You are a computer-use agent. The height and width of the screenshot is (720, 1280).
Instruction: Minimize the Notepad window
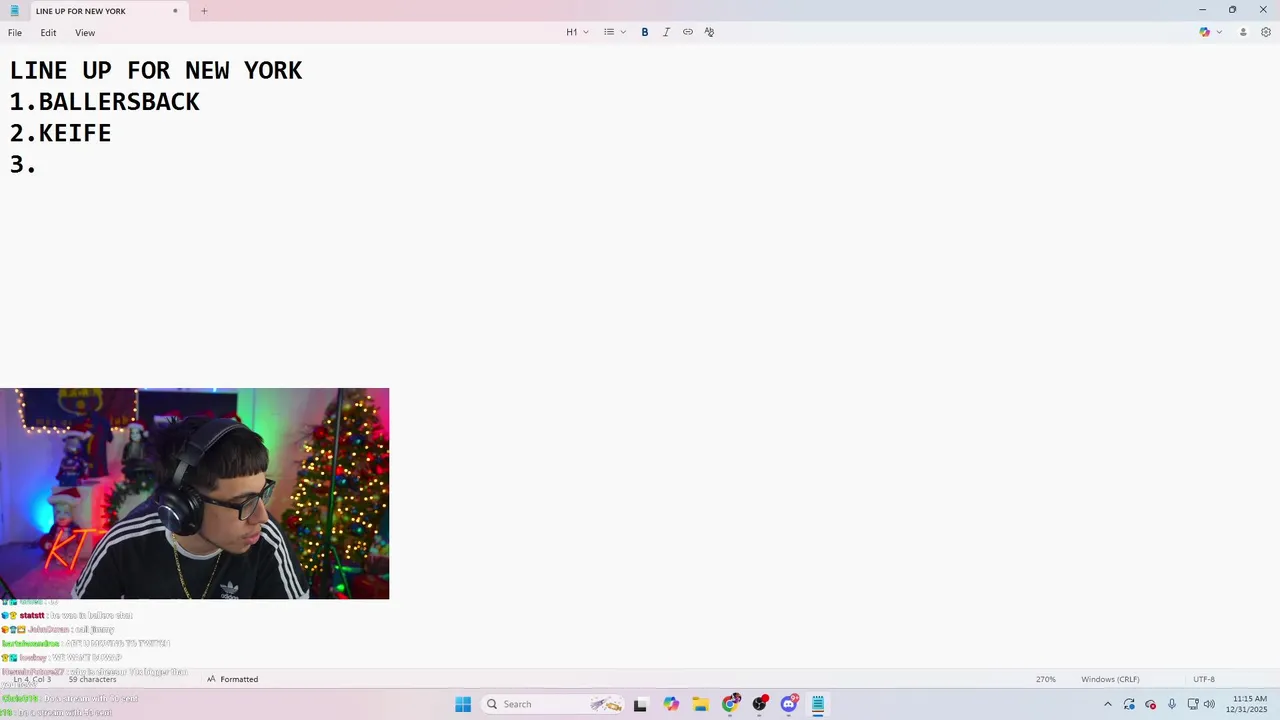click(1202, 10)
